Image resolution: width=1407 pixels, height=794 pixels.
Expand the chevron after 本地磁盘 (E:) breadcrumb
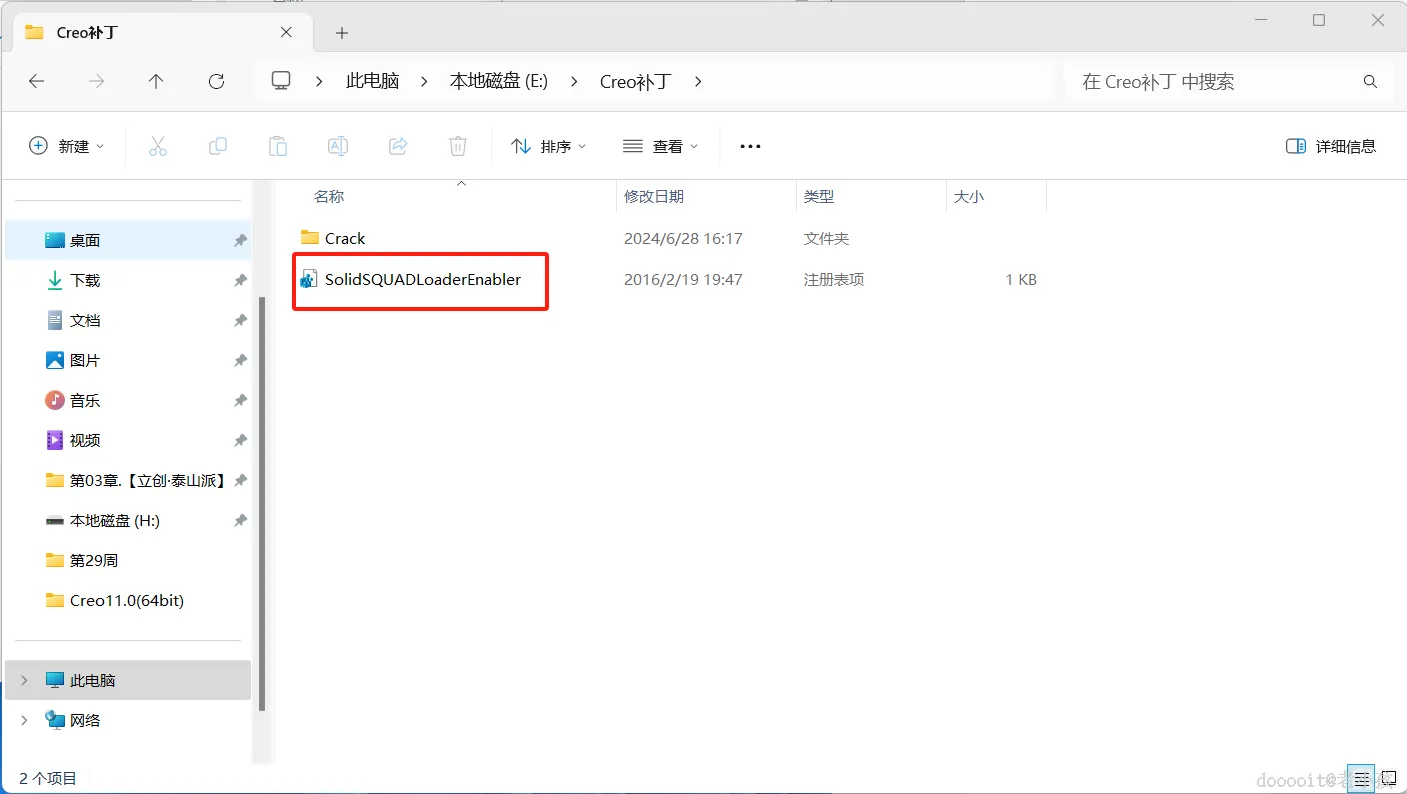tap(574, 82)
